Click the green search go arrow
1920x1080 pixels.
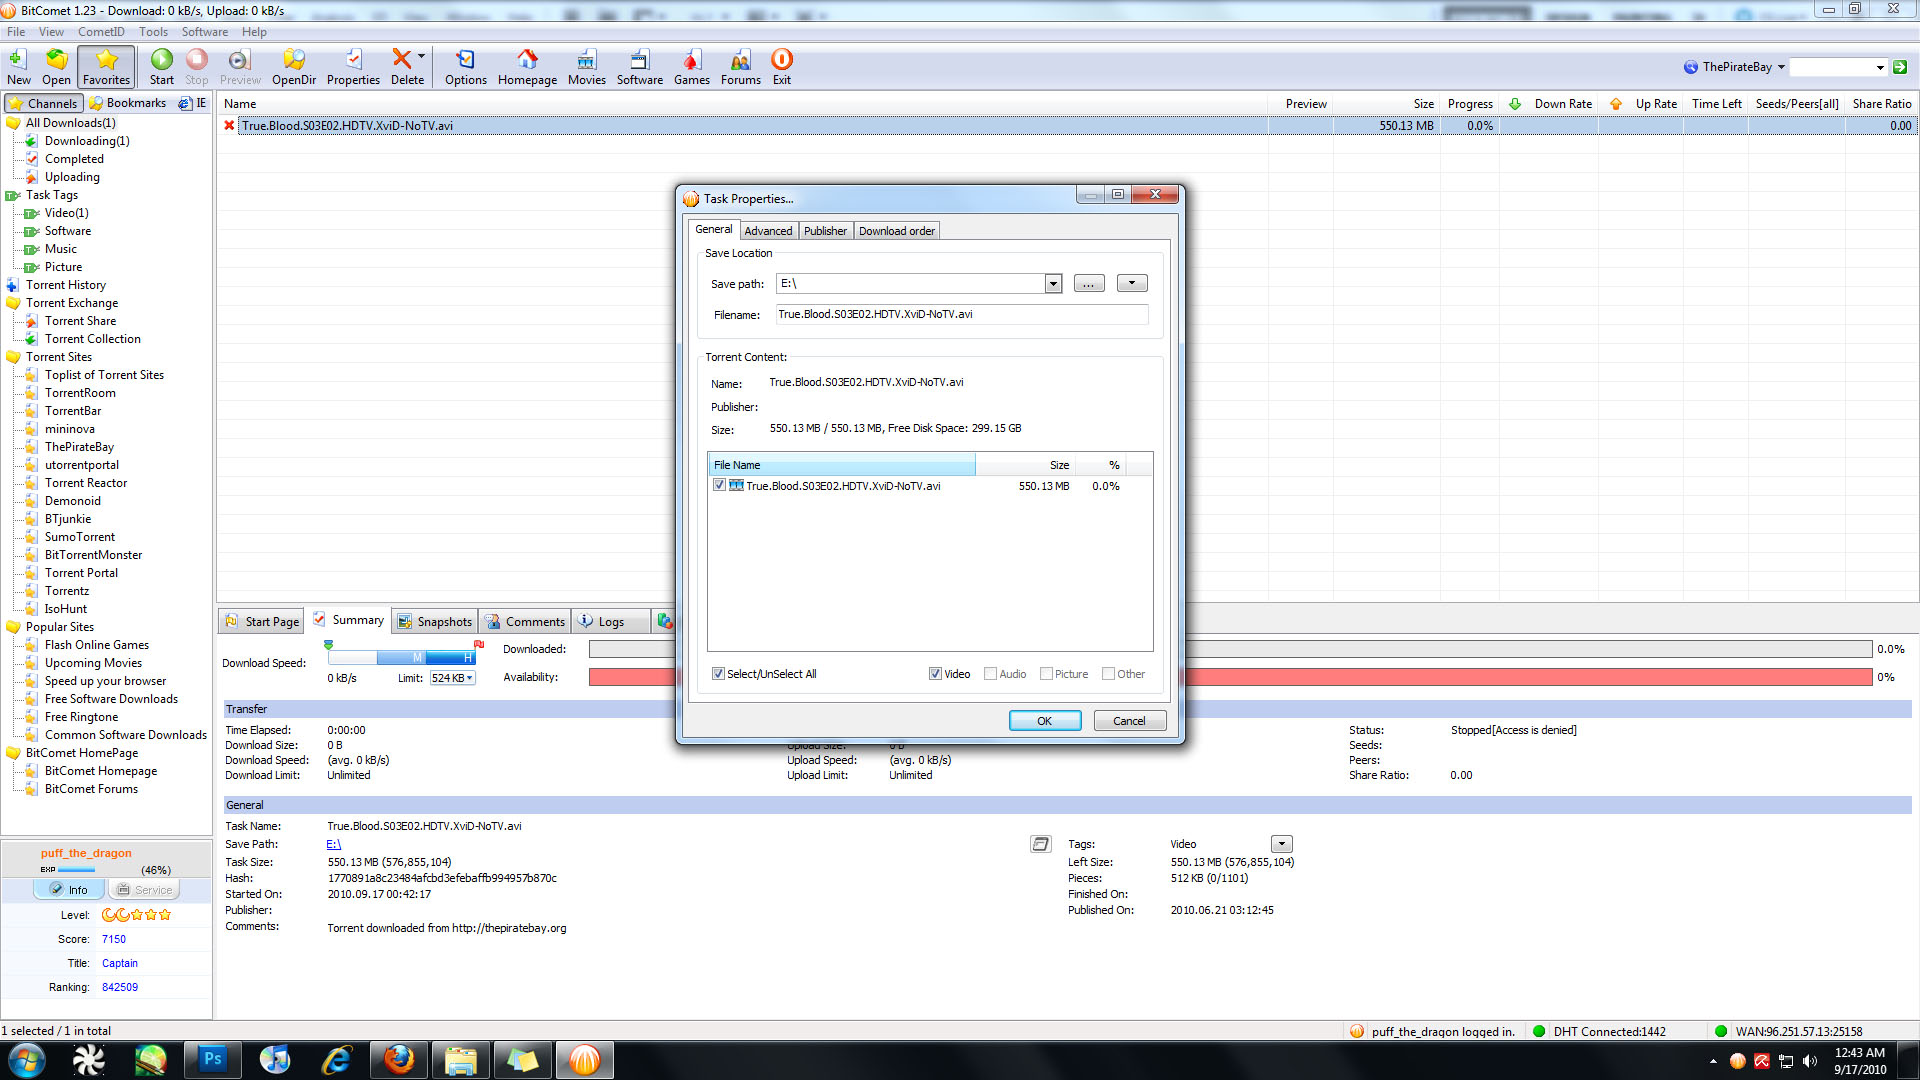(x=1900, y=67)
